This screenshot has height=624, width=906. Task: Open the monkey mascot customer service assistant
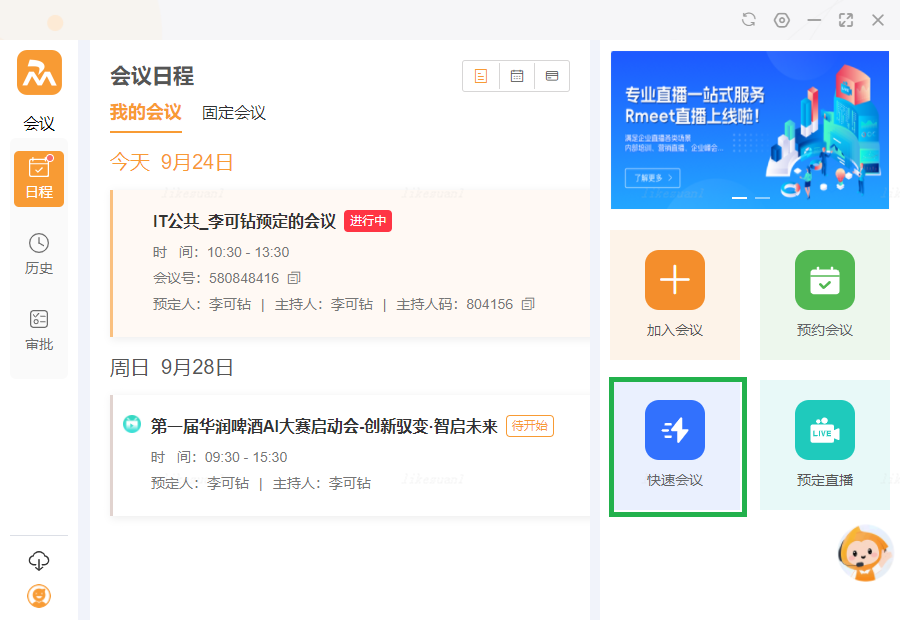click(x=864, y=554)
